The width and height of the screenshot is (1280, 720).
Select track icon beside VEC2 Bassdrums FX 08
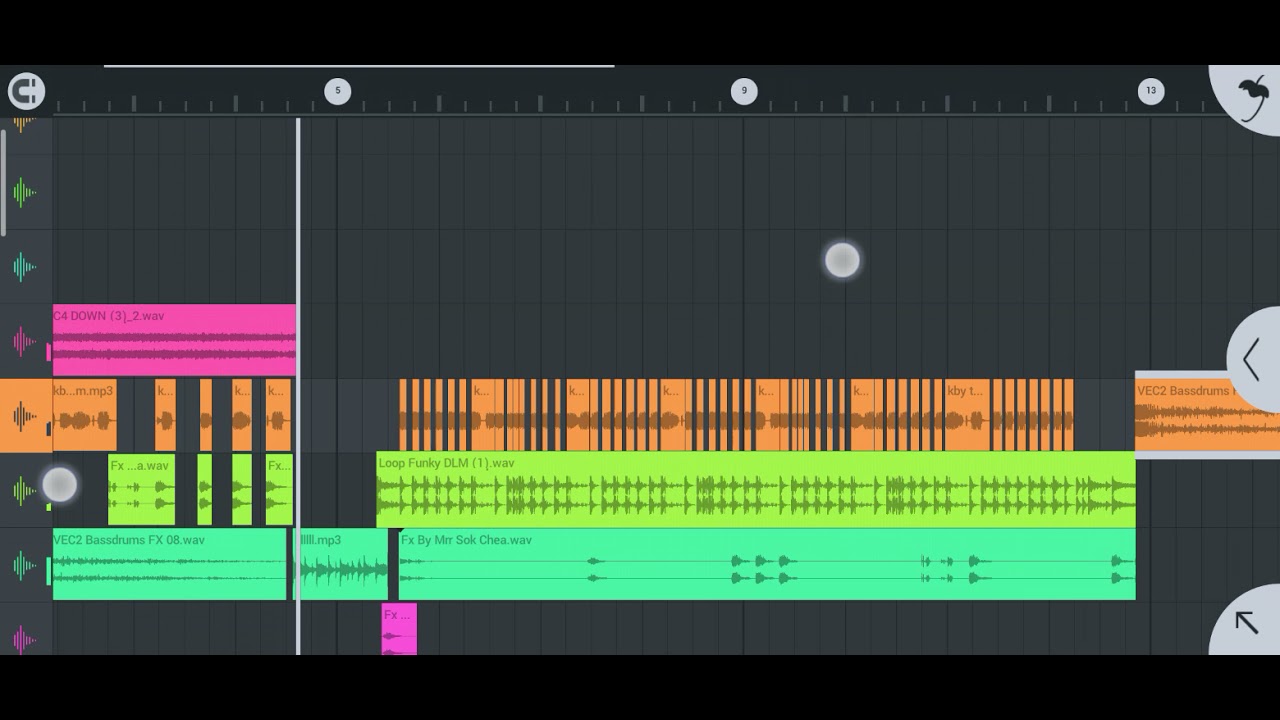click(x=25, y=566)
